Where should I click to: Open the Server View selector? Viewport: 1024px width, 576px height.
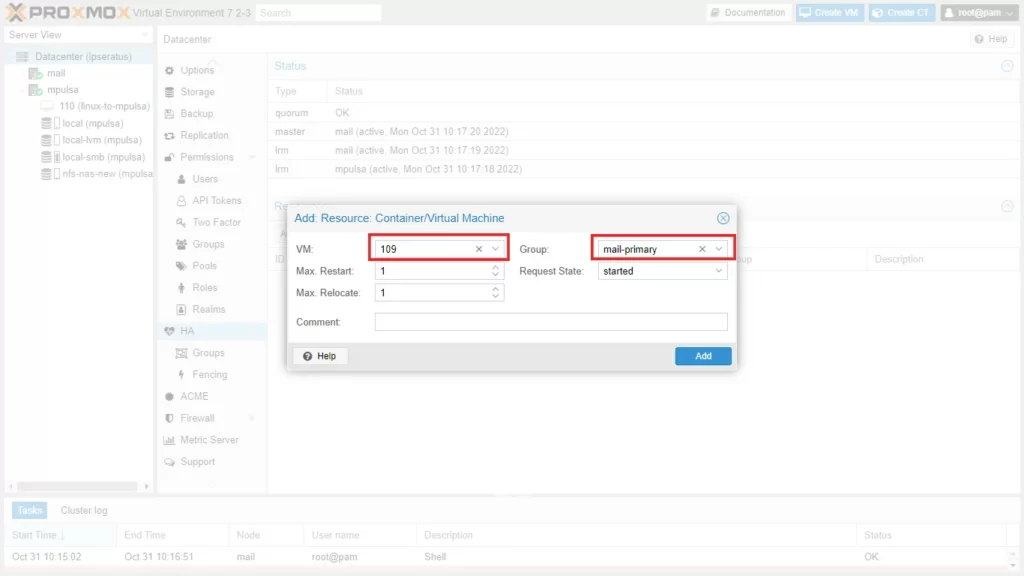coord(78,35)
